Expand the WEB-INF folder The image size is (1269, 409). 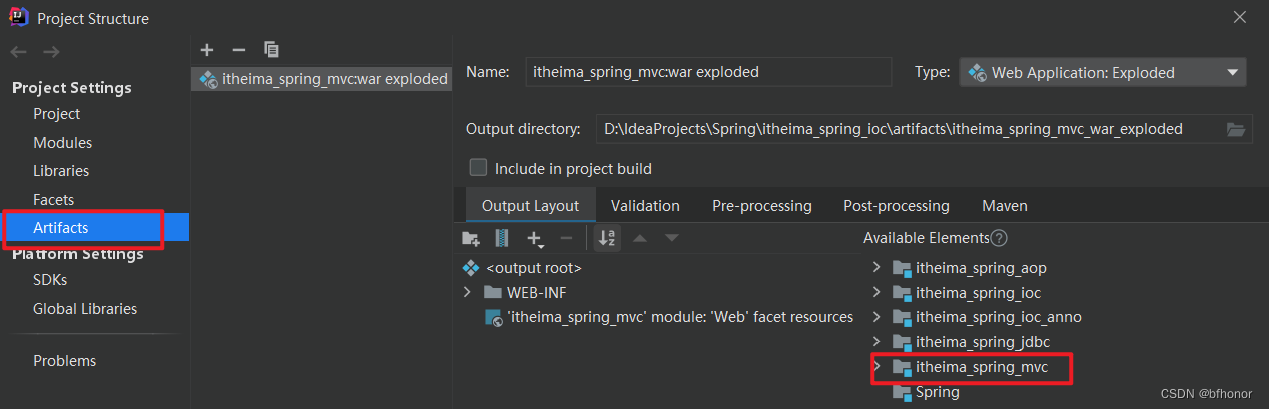[467, 292]
